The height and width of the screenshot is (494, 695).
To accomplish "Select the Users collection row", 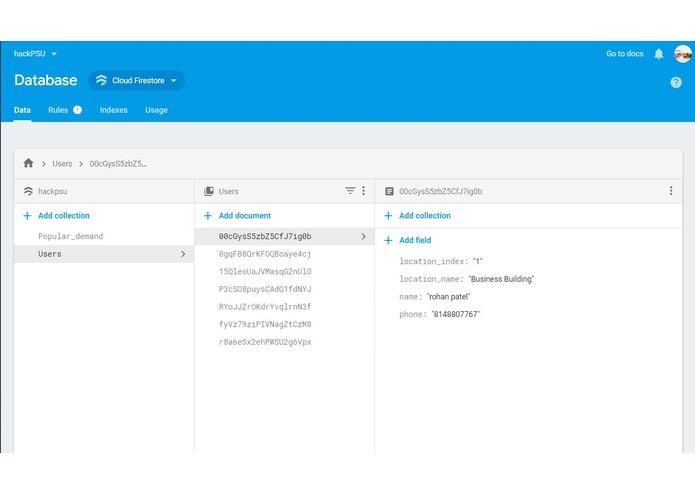I will point(104,254).
